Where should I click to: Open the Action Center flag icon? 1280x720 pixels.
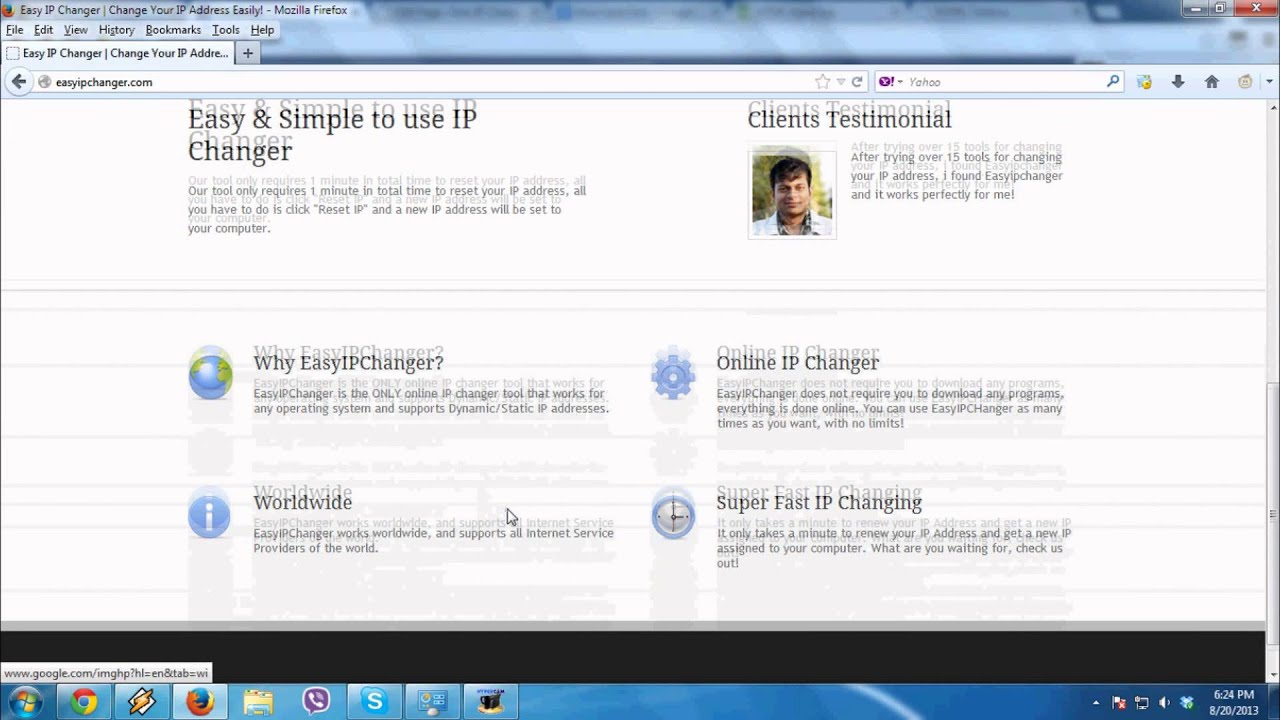coord(1120,703)
